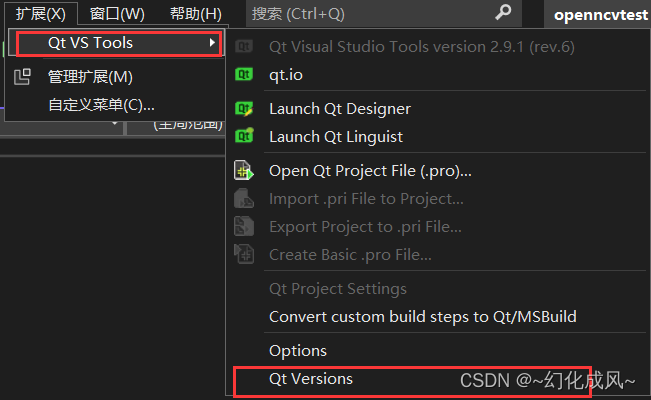
Task: Click the Launch Qt Designer icon
Action: point(243,108)
